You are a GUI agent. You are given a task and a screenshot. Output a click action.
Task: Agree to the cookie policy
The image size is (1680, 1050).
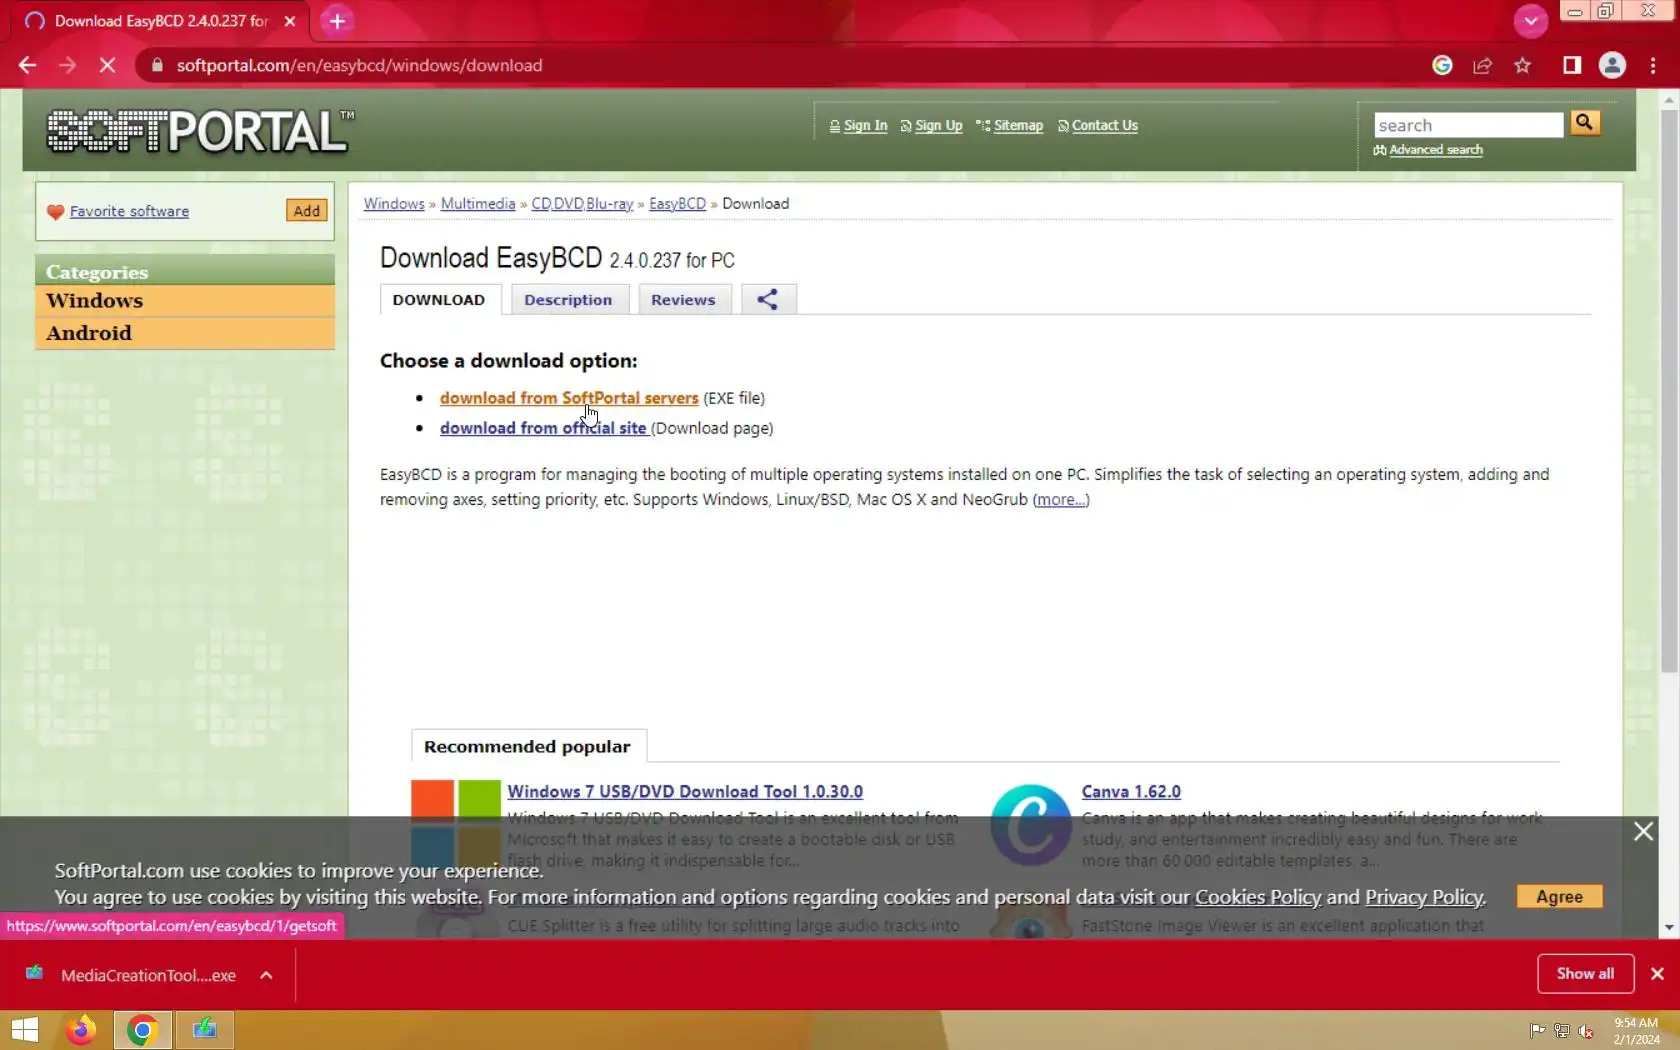[1559, 897]
